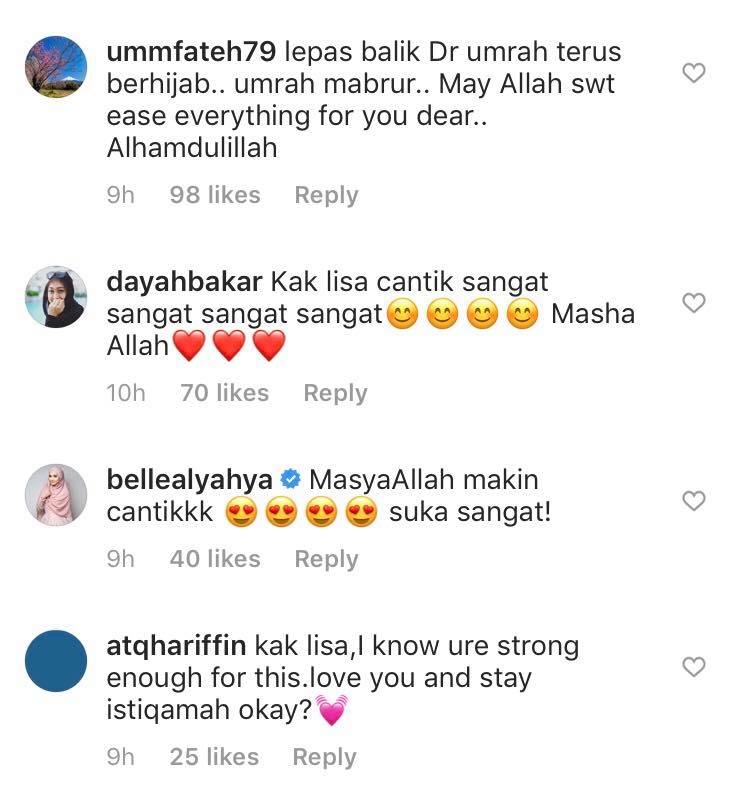This screenshot has width=750, height=797.
Task: Open the bellealyahya username link
Action: (190, 480)
